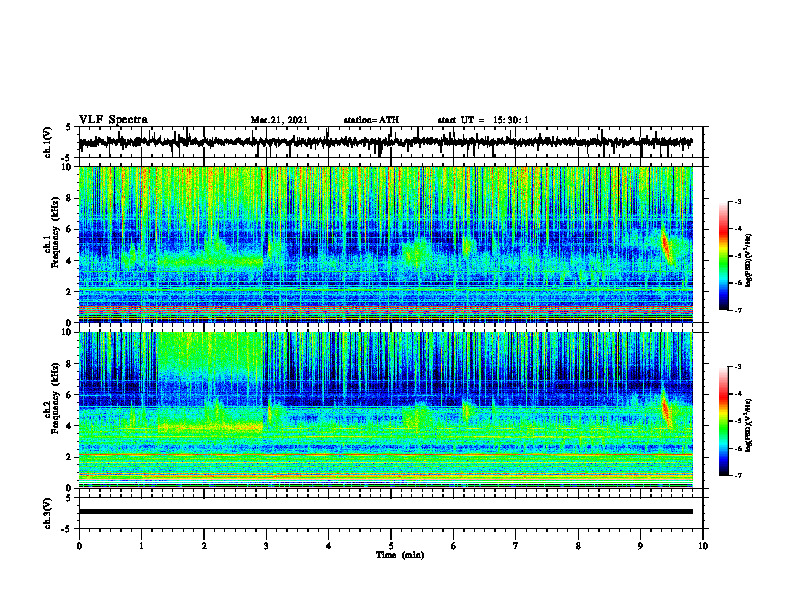Click the ch.1 waveform trace

[385, 142]
